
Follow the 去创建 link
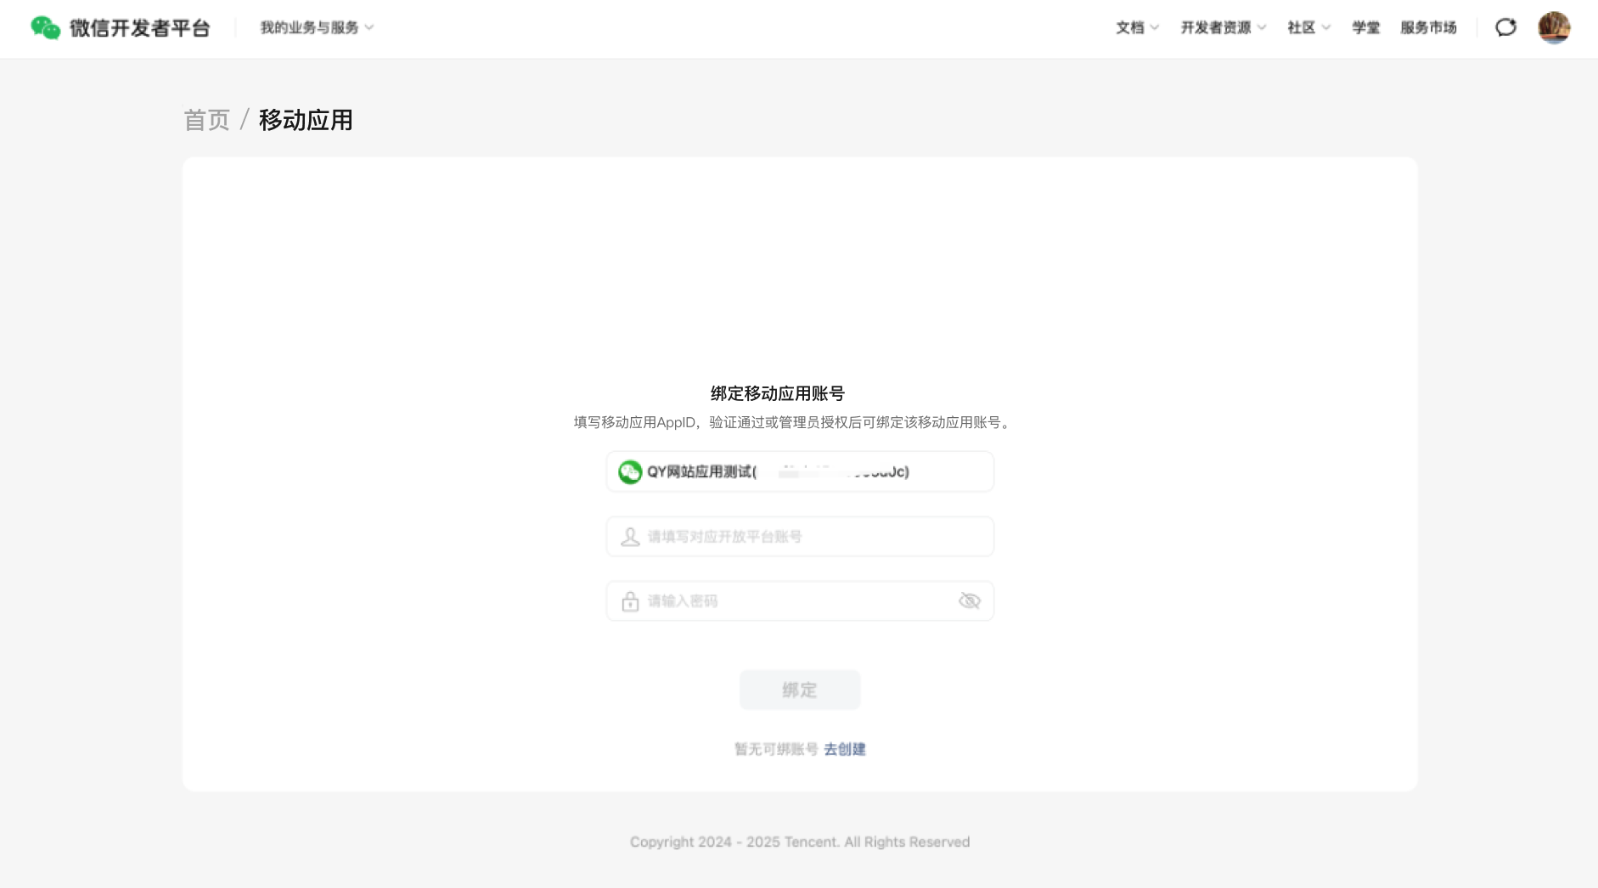coord(845,749)
